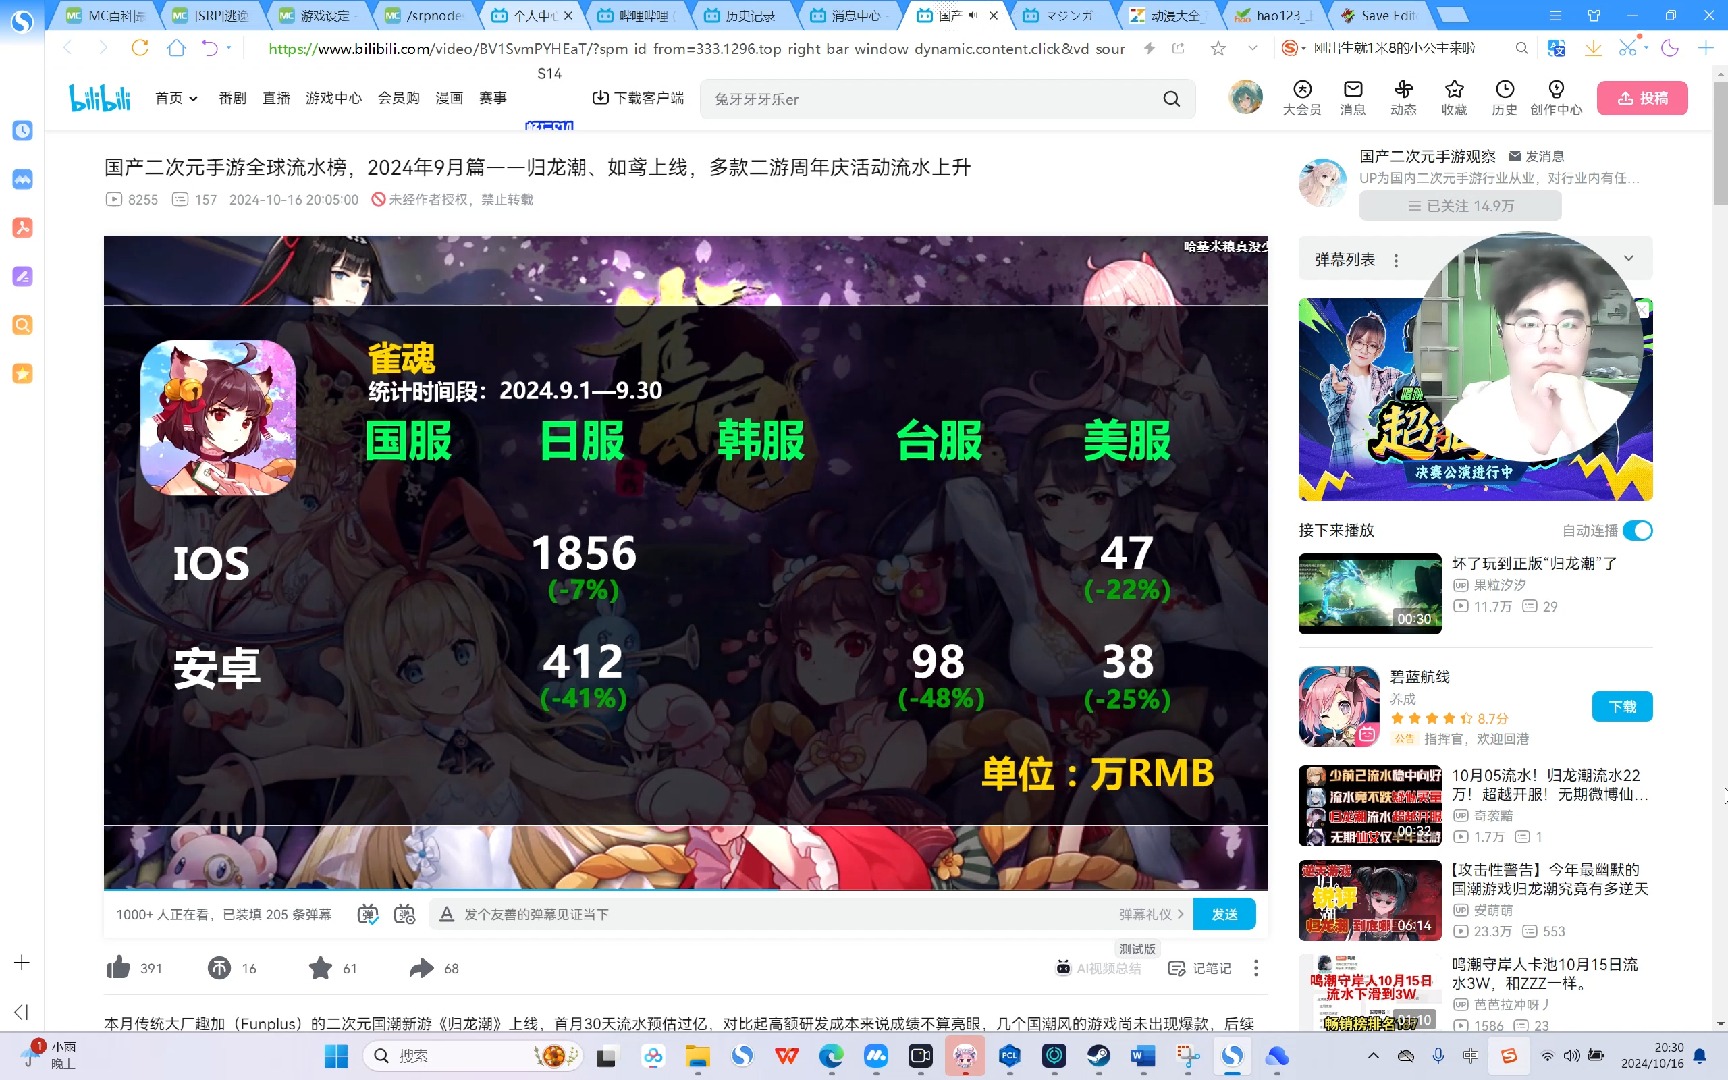Click the bilibili search input field
1728x1080 pixels.
(930, 99)
